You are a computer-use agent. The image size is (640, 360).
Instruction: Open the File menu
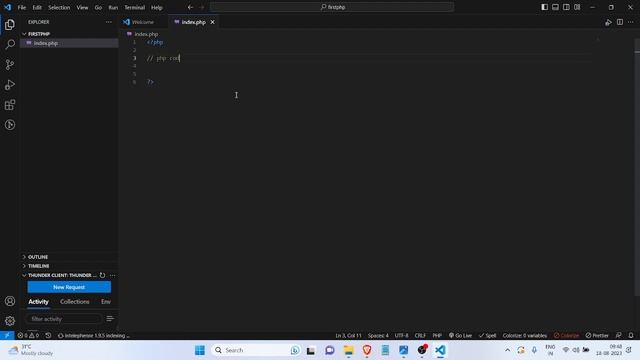tap(22, 7)
